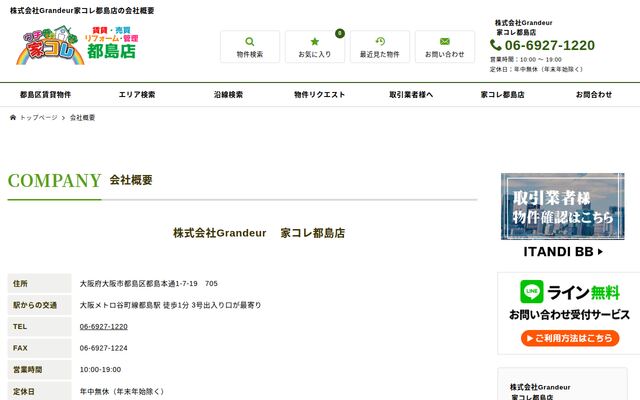Click ご利用方法はこちら orange button
The height and width of the screenshot is (400, 640).
pos(570,338)
